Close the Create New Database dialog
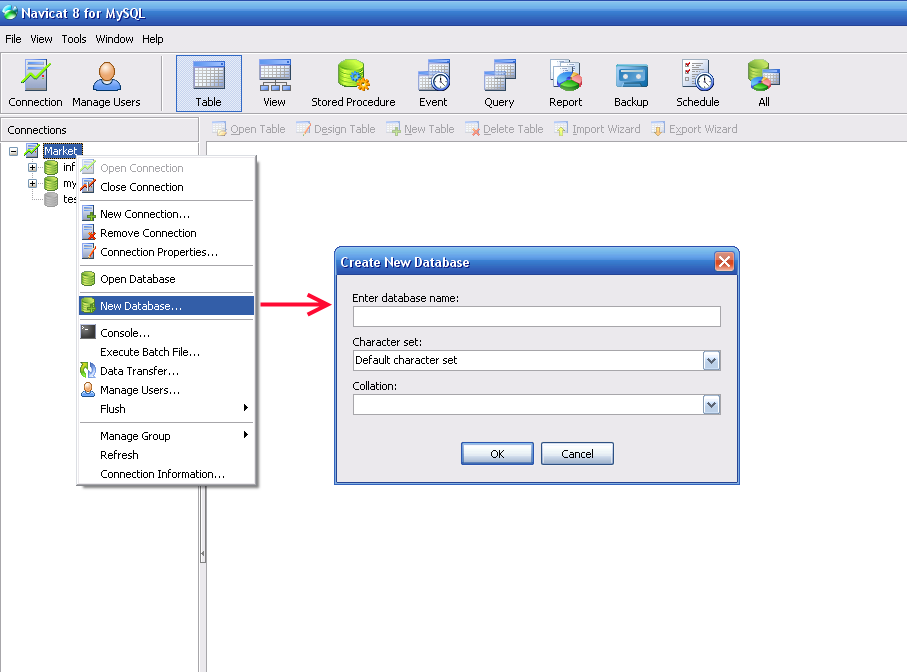Screen dimensions: 907x672 point(724,262)
